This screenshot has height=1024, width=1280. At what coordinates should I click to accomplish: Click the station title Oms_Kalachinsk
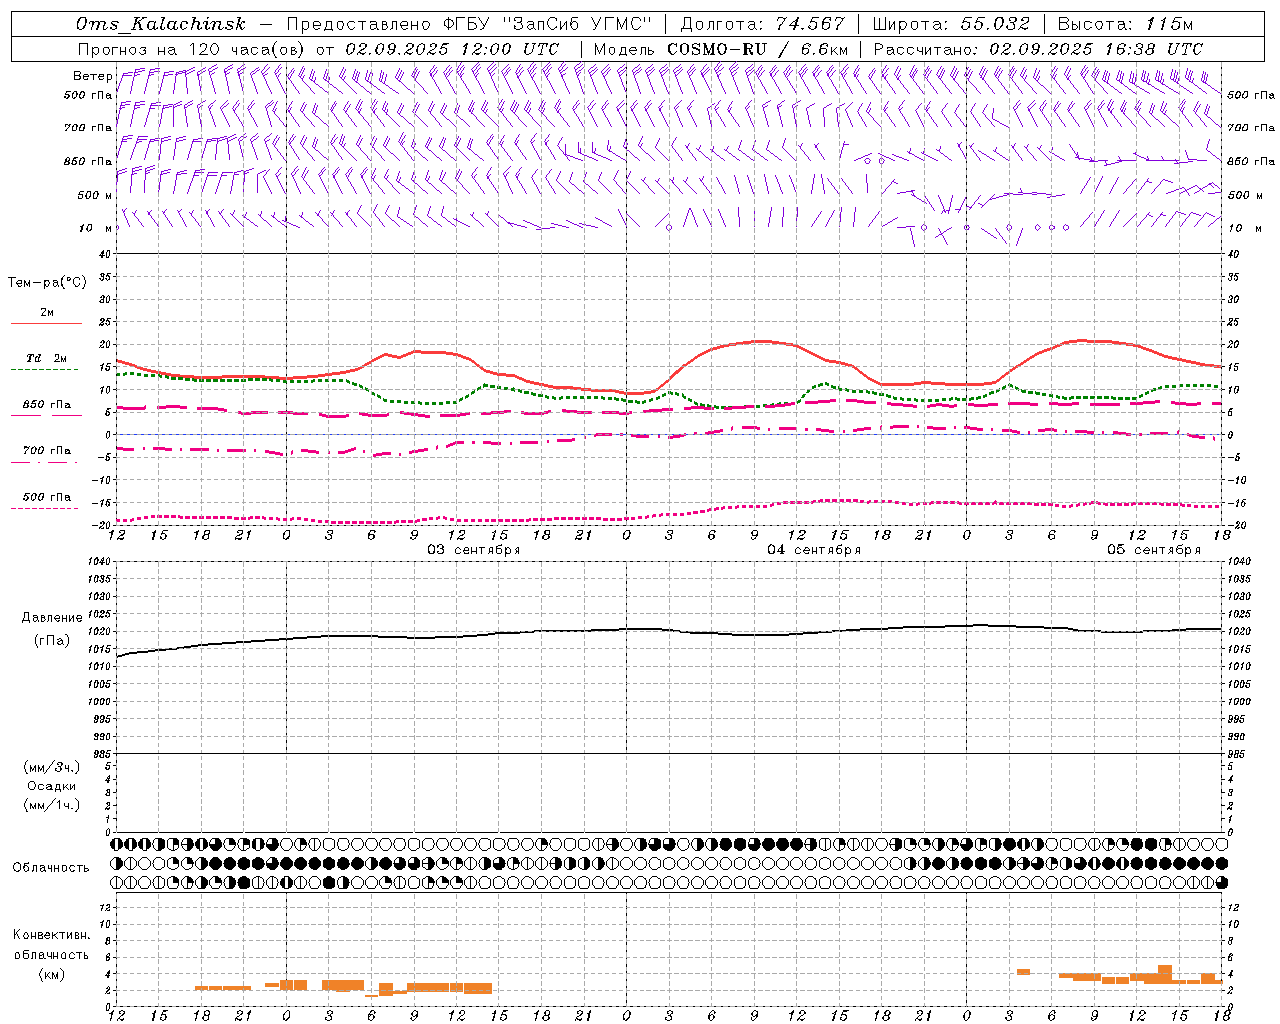pos(160,24)
